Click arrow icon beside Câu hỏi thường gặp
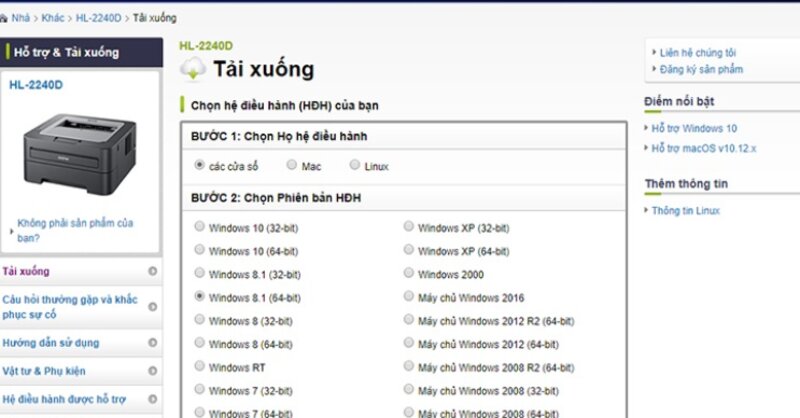 pyautogui.click(x=153, y=307)
